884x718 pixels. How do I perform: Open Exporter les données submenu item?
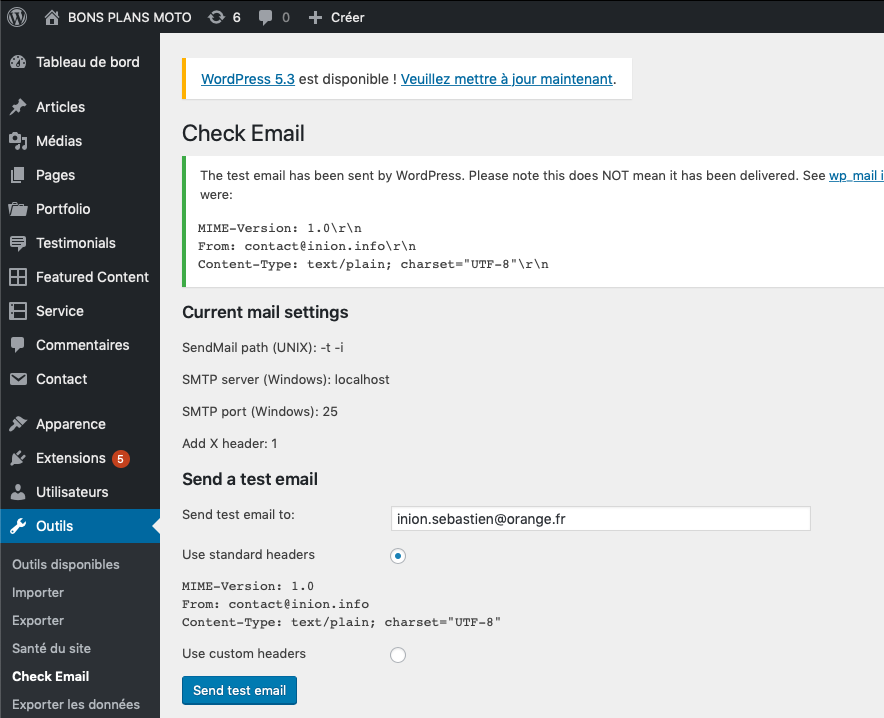[76, 704]
